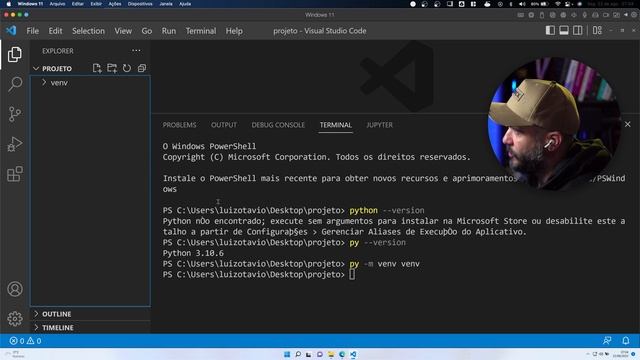This screenshot has height=360, width=640.
Task: Open errors and warnings count in status bar
Action: click(25, 340)
